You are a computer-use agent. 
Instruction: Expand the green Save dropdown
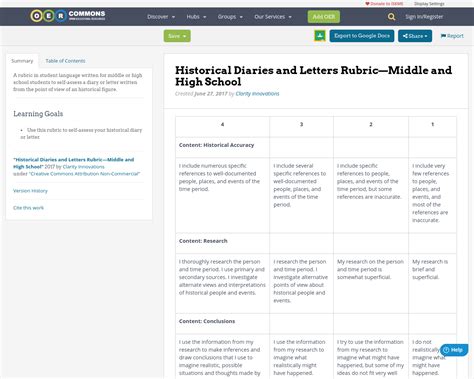[x=177, y=36]
